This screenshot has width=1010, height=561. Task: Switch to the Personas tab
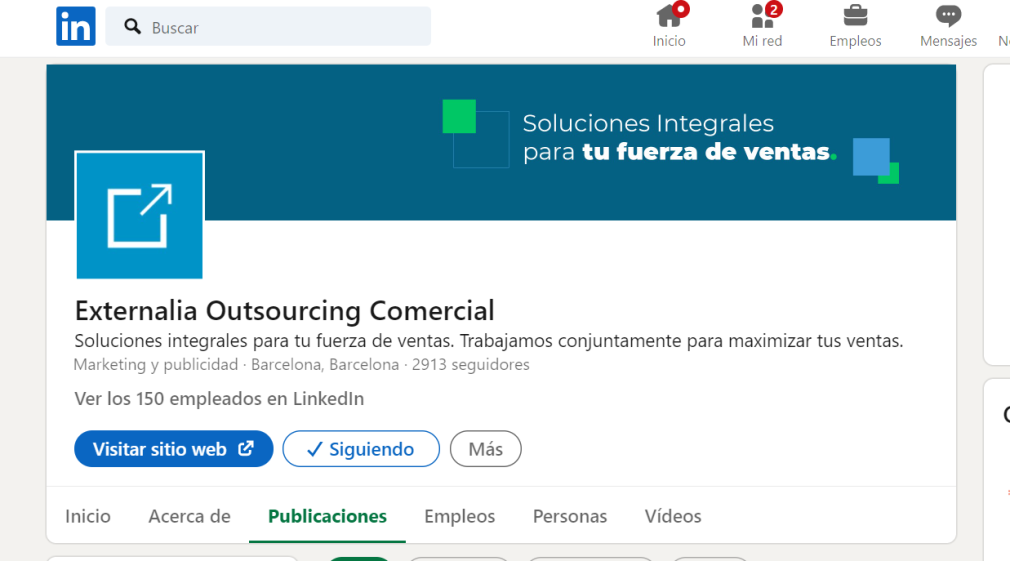click(x=570, y=516)
